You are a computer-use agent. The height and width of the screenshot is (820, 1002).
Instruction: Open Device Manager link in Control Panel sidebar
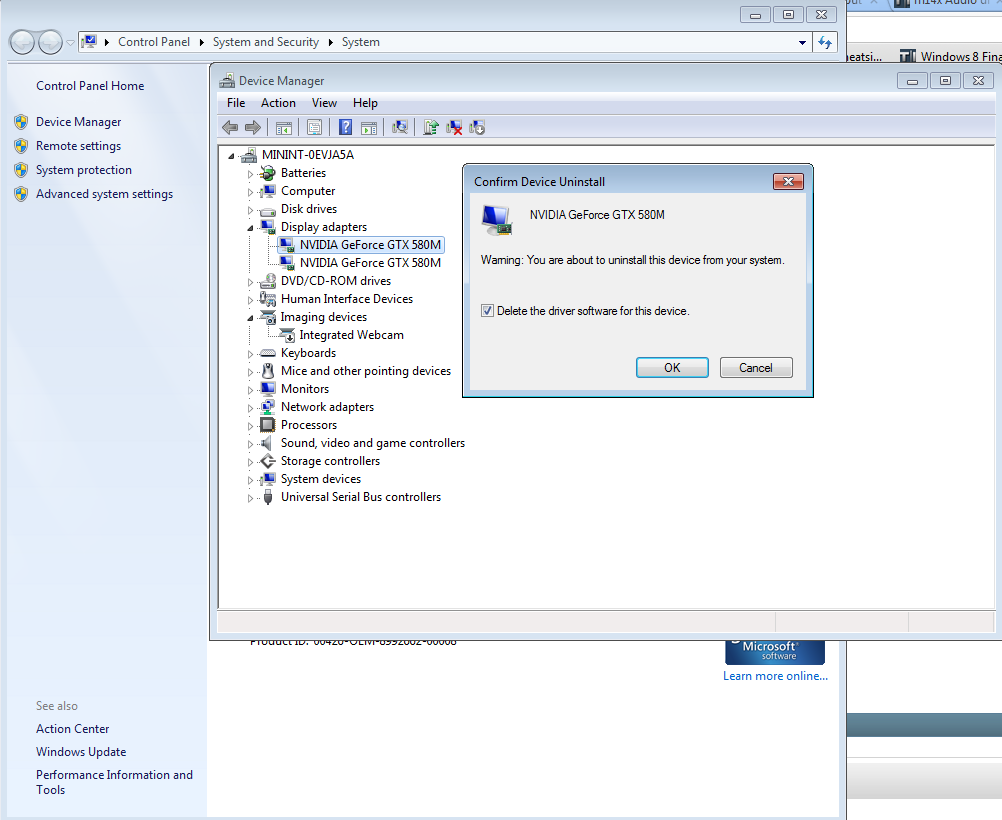[x=79, y=121]
